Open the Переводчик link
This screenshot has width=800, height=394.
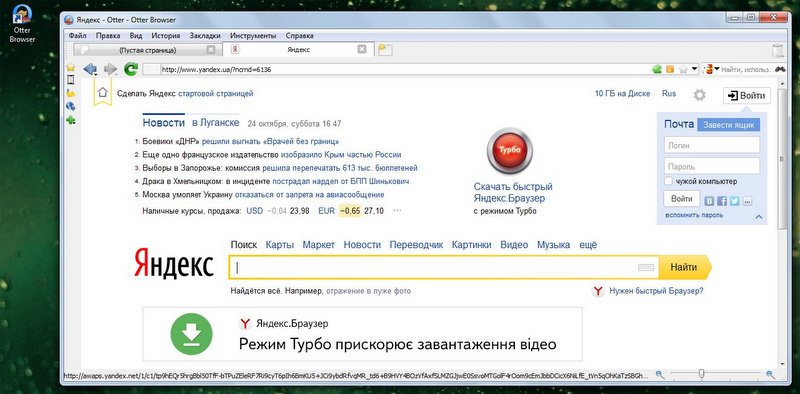click(x=416, y=245)
